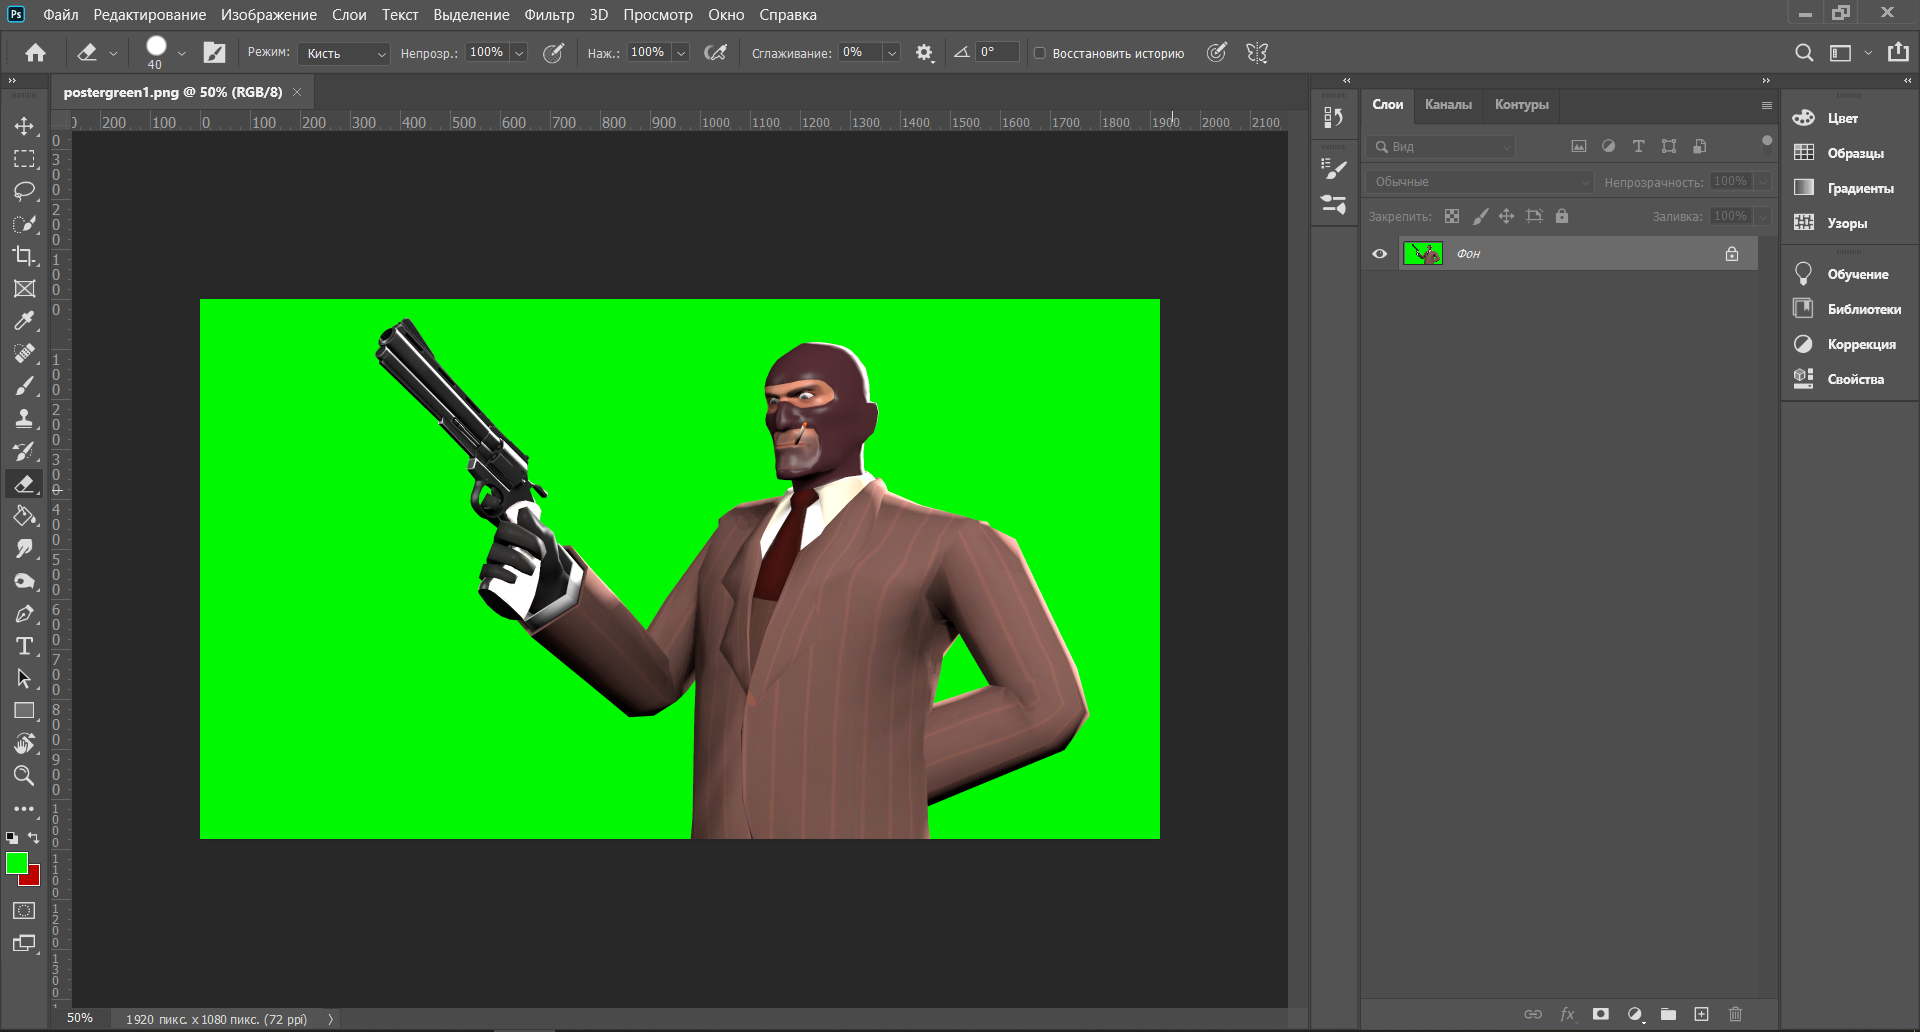Select the Spot Healing Brush tool

point(24,354)
